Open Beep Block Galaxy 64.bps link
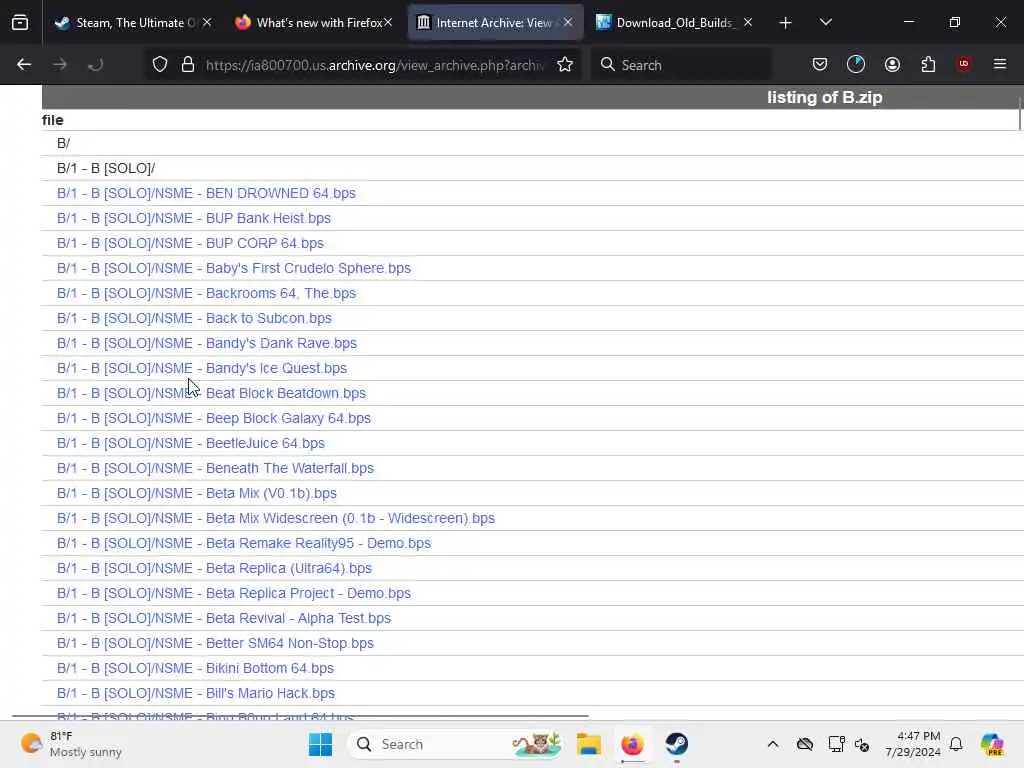The image size is (1024, 768). [x=214, y=418]
